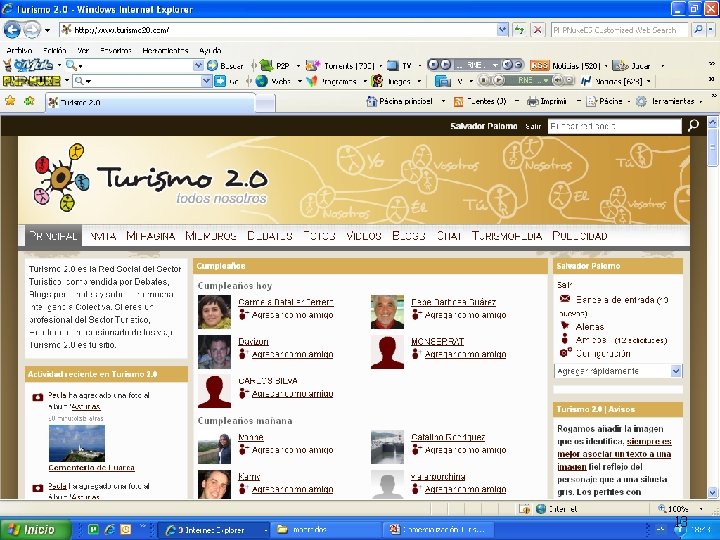Expand the first toolbar search box dropdown
Screen dimensions: 720x540
point(198,66)
